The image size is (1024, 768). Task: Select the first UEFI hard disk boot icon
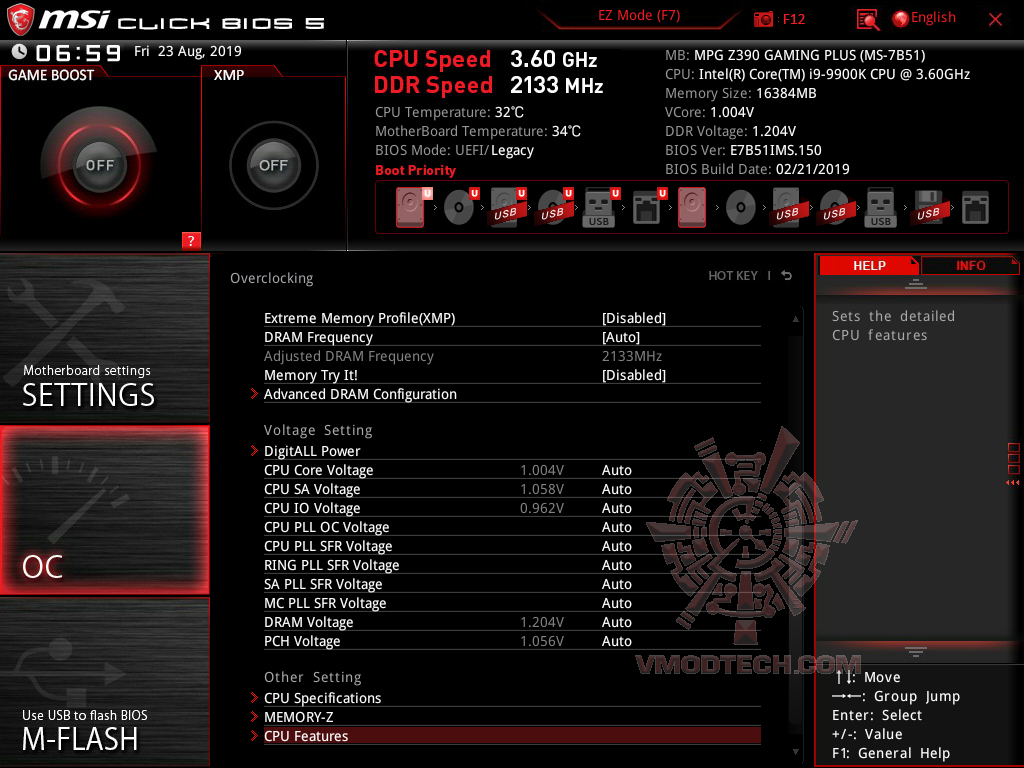coord(412,207)
